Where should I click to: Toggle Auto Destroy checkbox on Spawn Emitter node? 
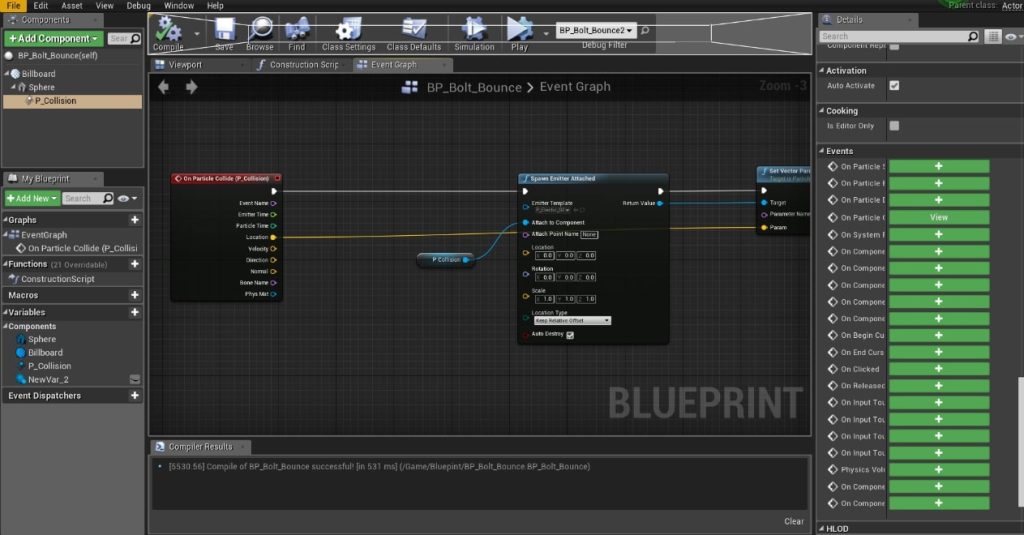[570, 335]
